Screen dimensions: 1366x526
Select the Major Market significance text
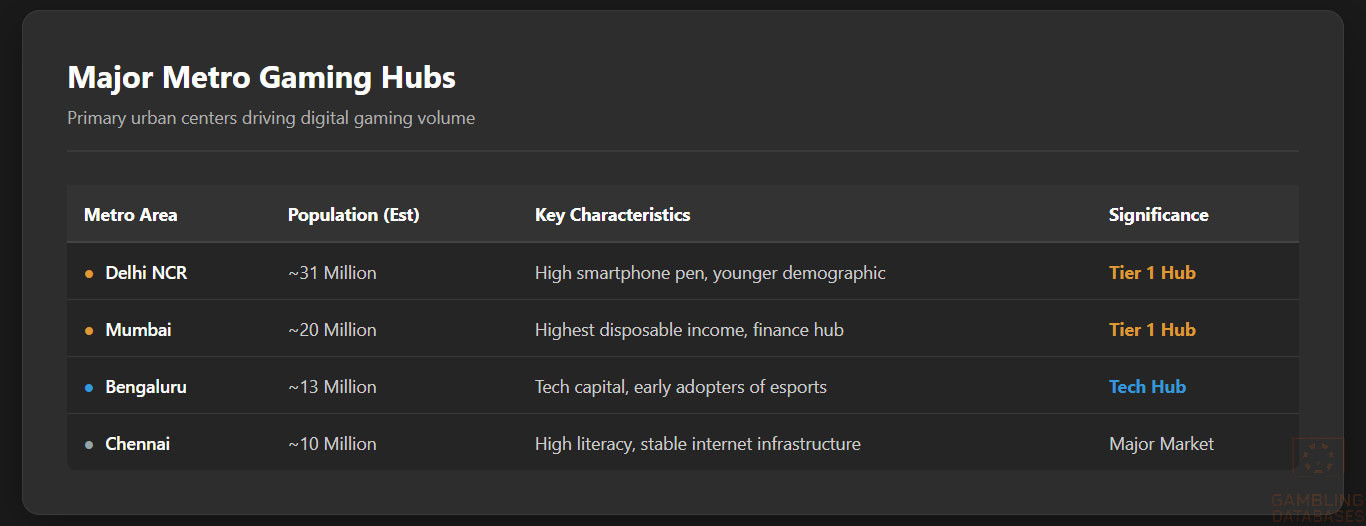[1161, 444]
